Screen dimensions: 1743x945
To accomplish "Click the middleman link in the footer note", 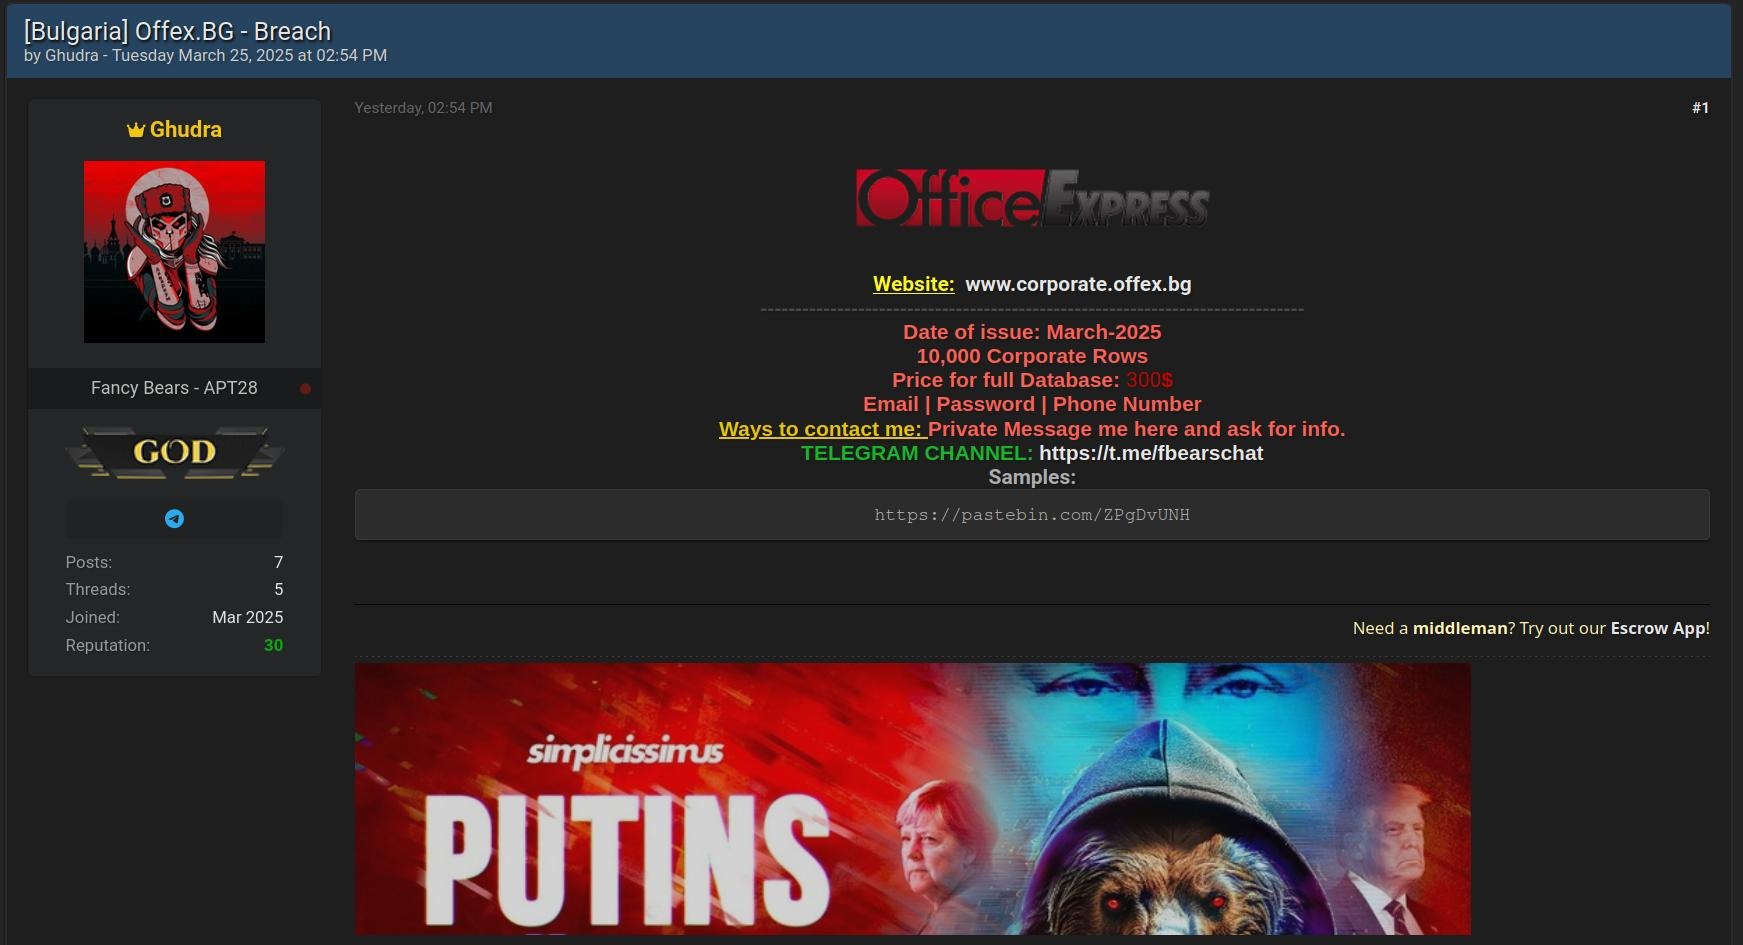I will (1459, 628).
